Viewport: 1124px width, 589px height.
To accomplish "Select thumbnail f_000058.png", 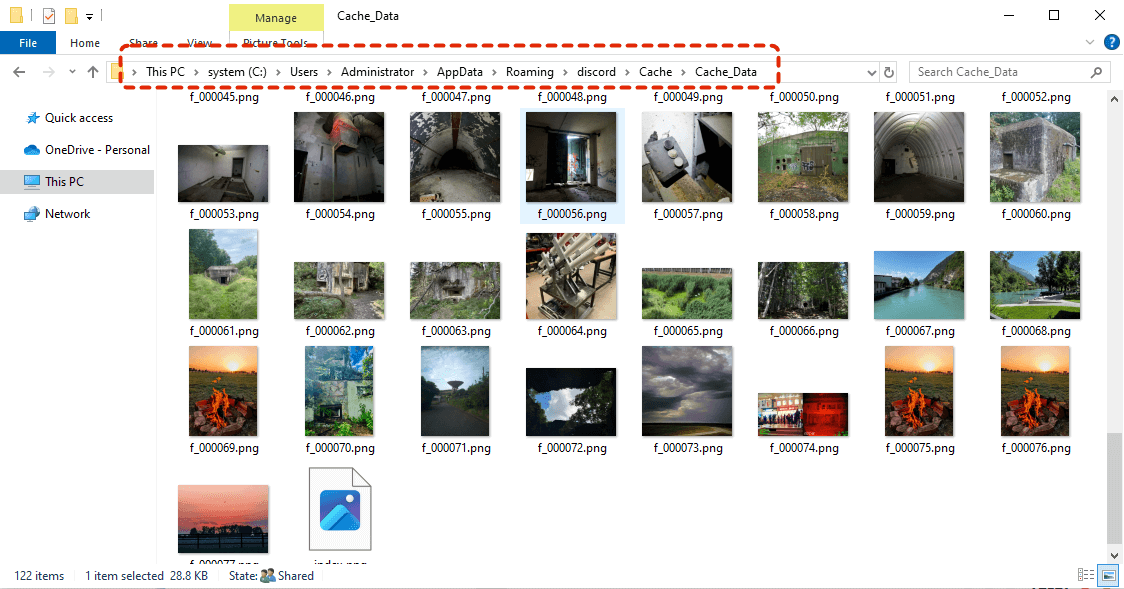I will (803, 157).
